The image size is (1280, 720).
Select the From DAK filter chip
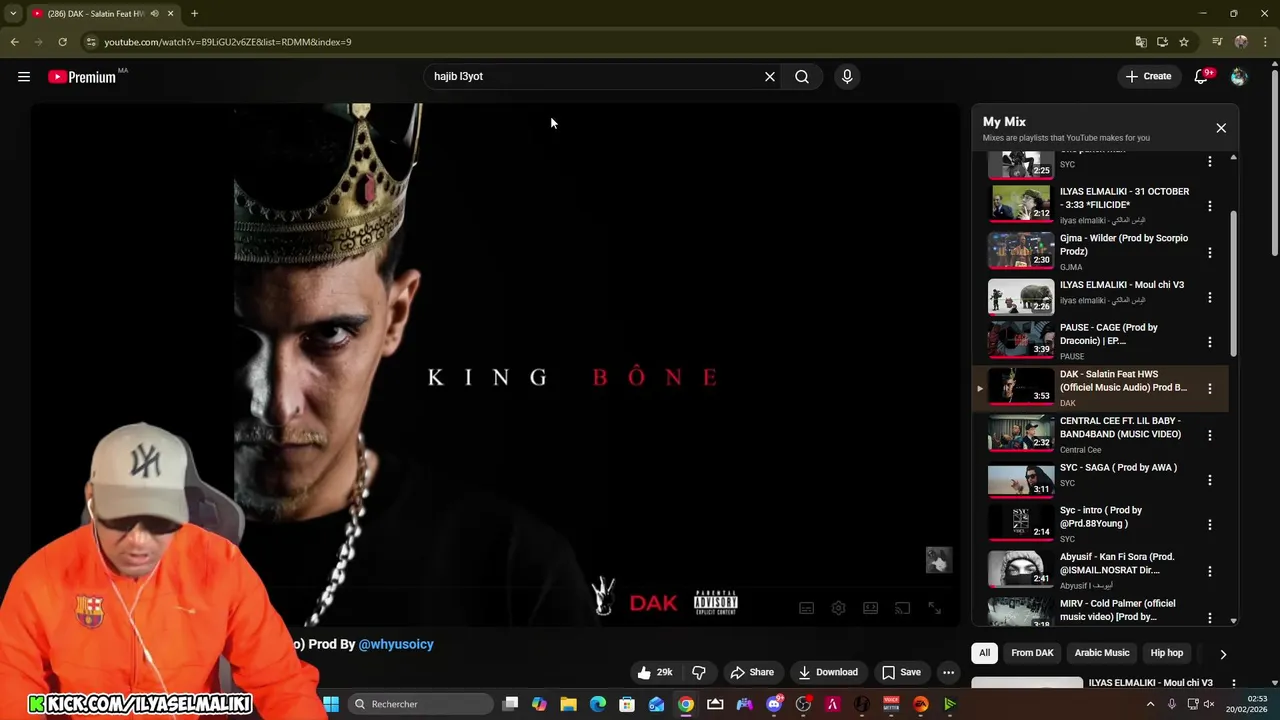pos(1032,653)
